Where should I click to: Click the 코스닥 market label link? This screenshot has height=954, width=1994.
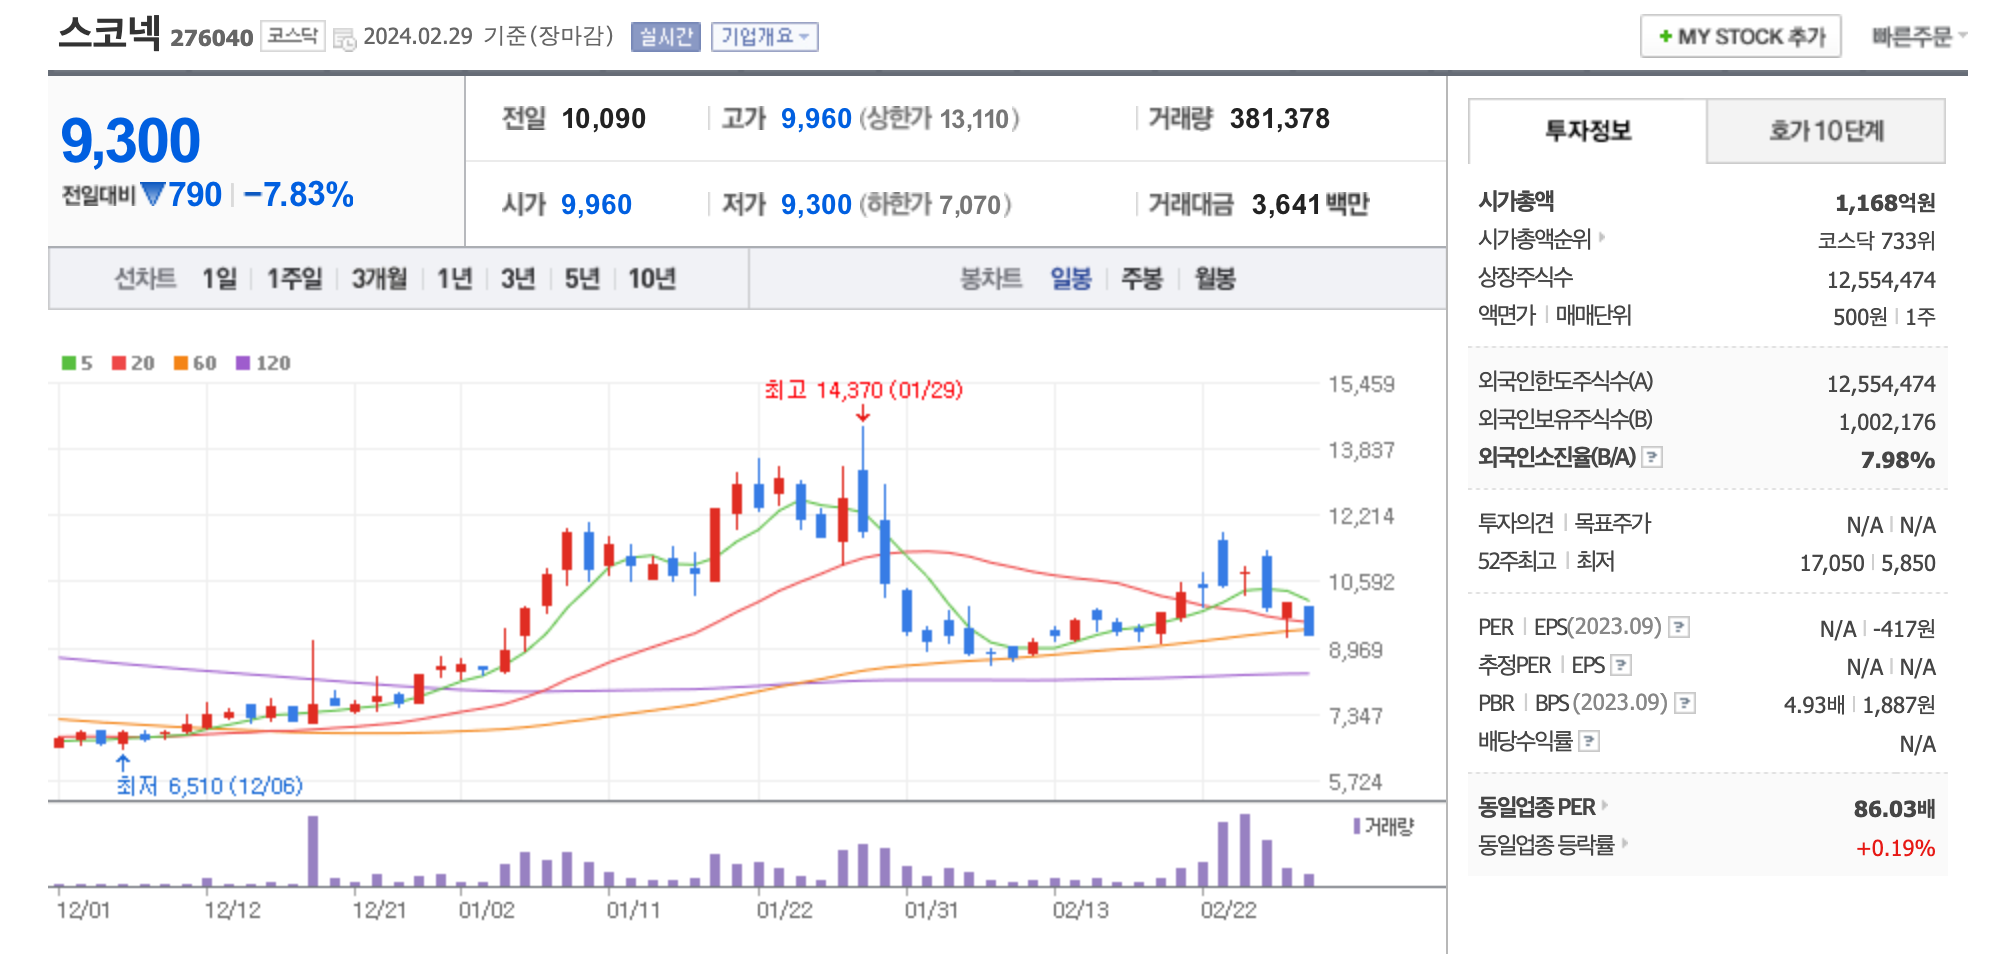pyautogui.click(x=293, y=35)
